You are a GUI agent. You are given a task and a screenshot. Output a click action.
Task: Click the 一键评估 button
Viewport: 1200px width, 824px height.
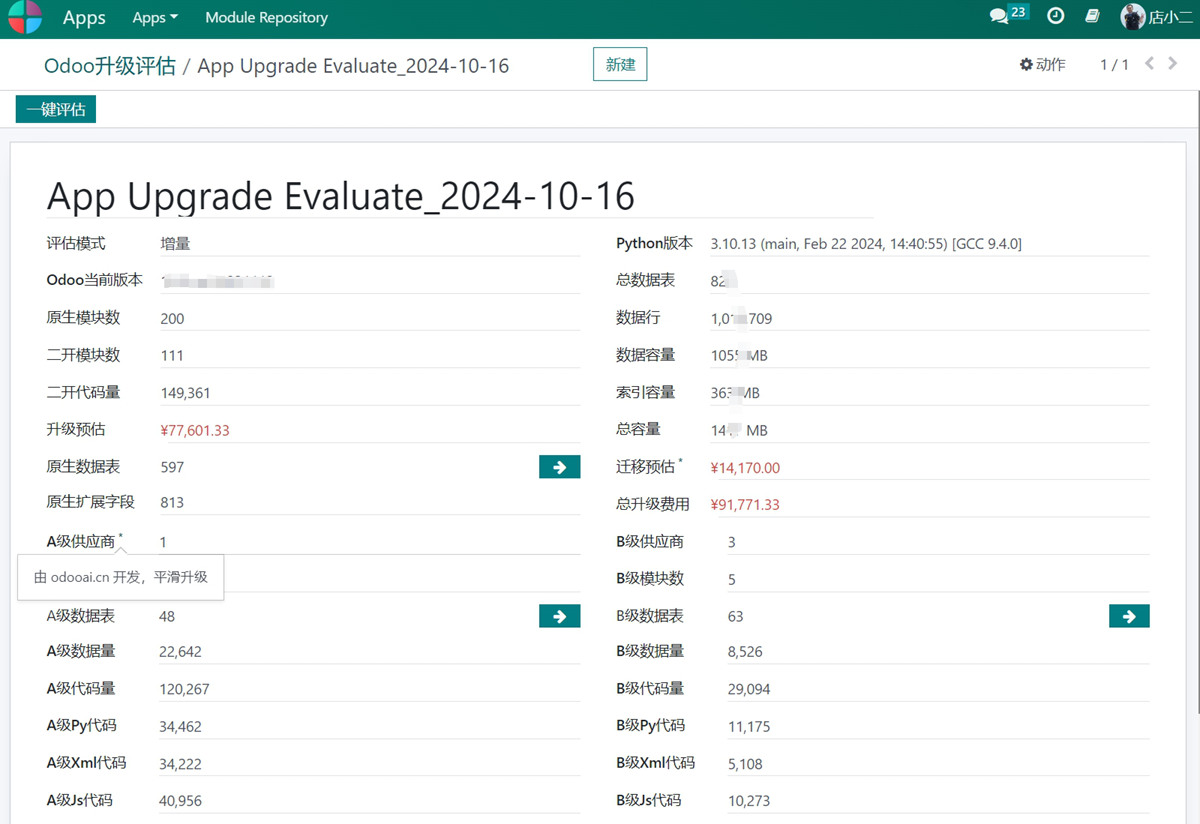[x=56, y=109]
